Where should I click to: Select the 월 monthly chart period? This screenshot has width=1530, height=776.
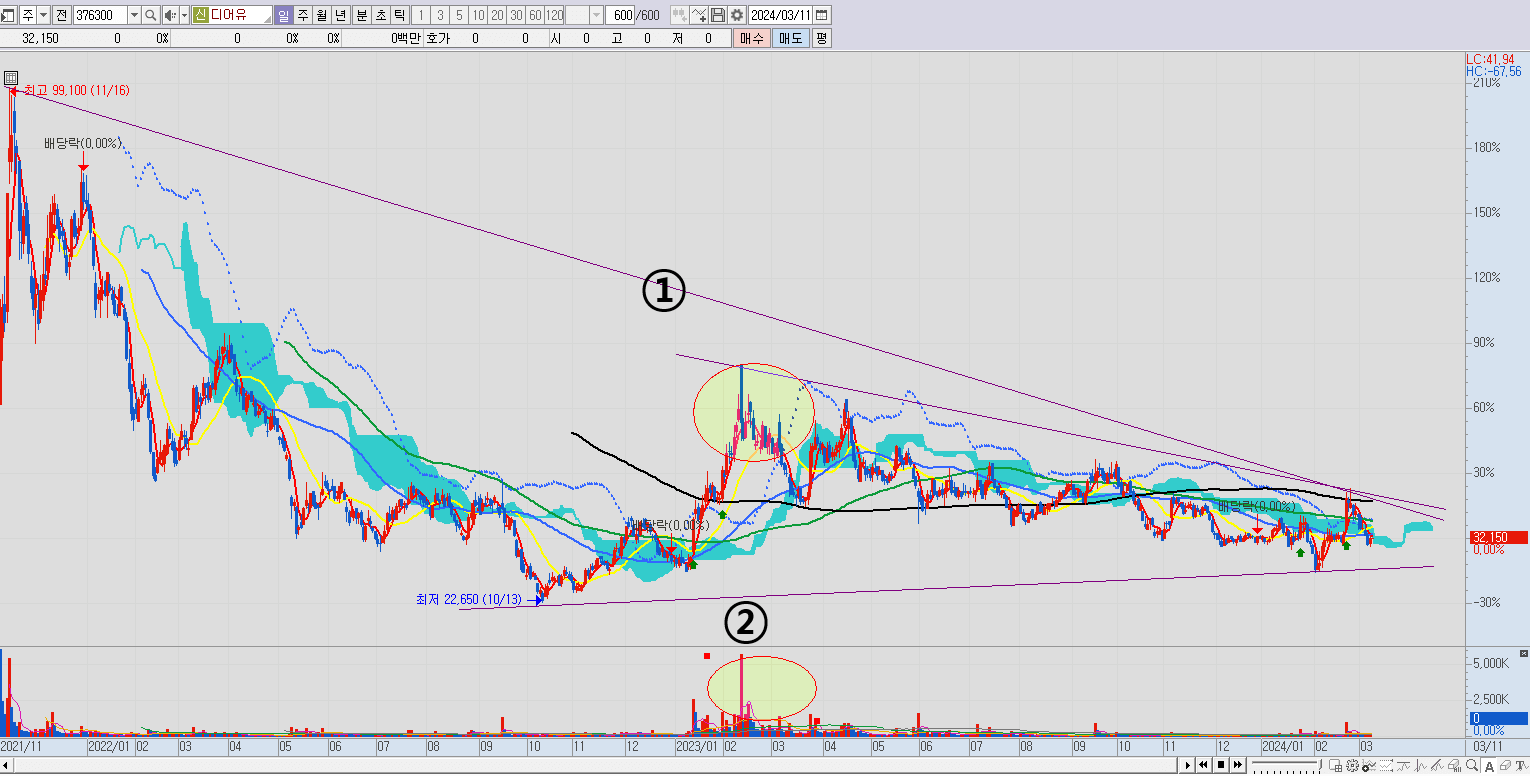coord(321,15)
